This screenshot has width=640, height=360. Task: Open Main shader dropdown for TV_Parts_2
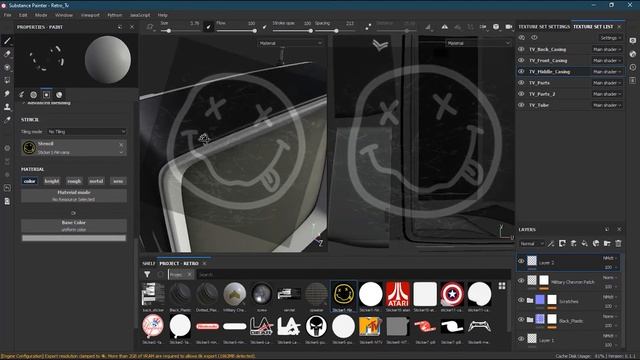(x=607, y=94)
